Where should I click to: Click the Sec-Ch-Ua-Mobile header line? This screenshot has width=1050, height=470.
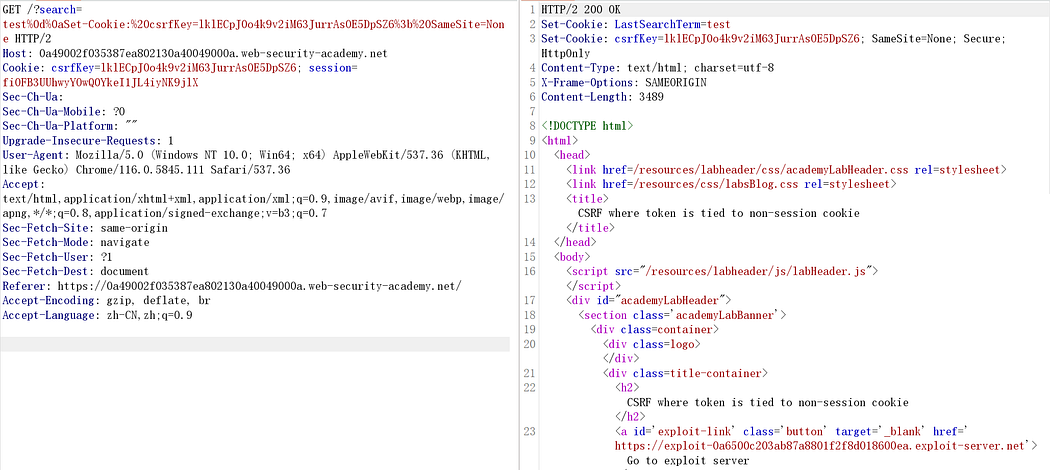(x=64, y=112)
